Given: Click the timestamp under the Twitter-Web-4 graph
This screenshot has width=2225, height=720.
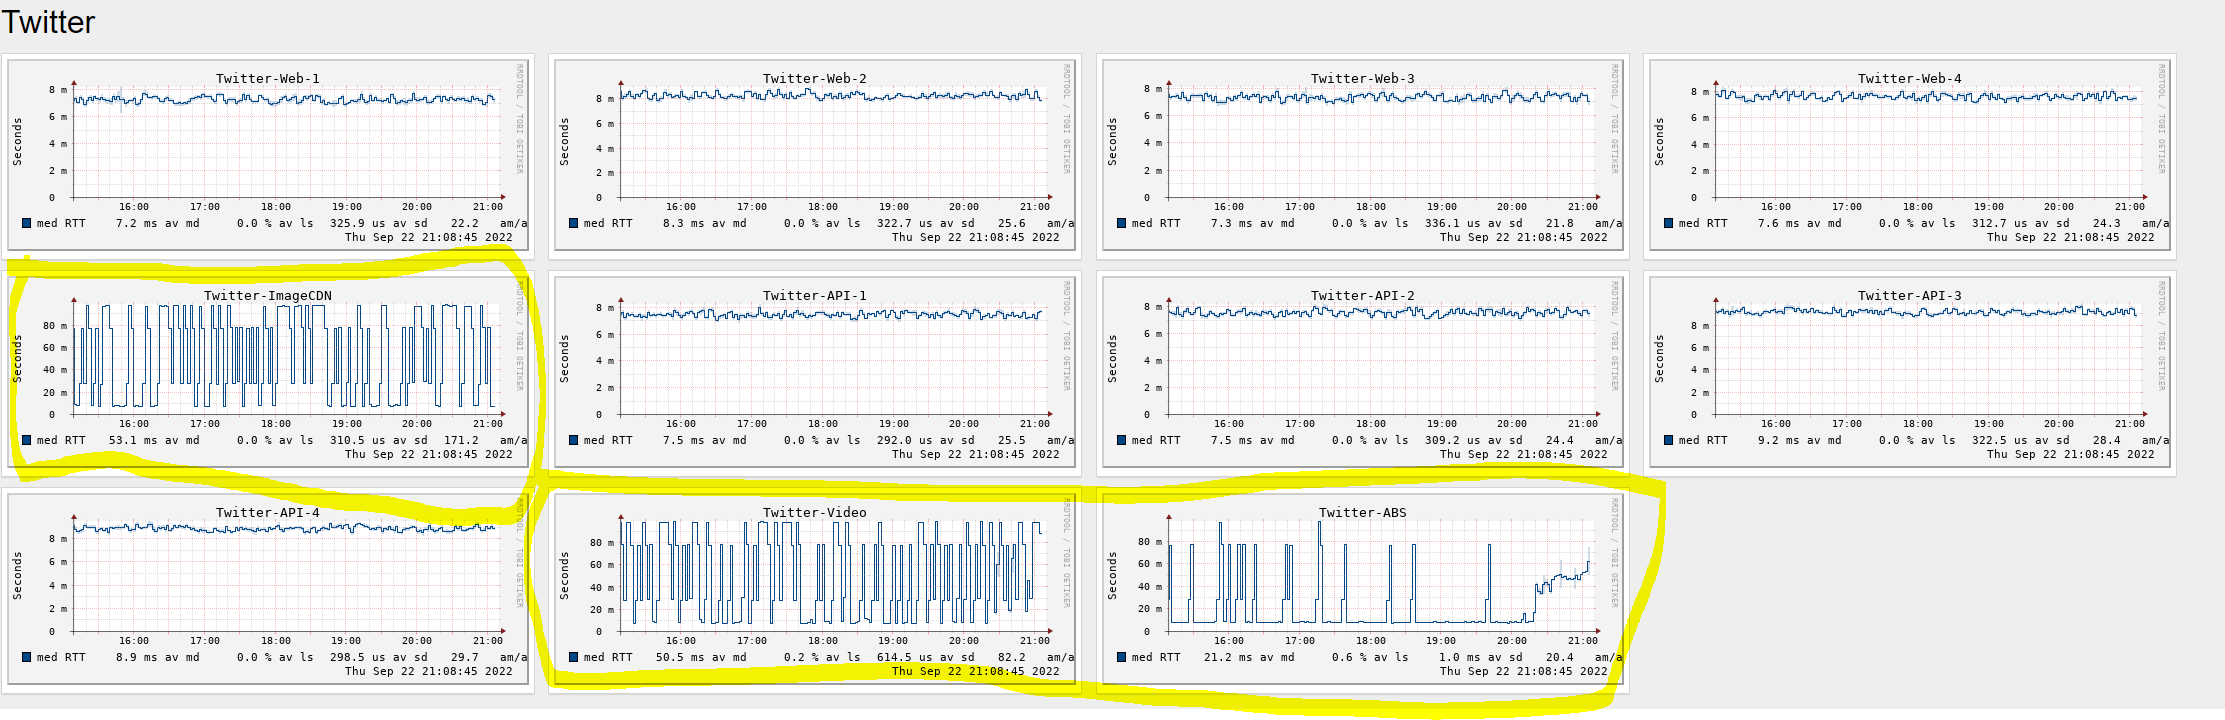Looking at the screenshot, I should pos(2071,237).
